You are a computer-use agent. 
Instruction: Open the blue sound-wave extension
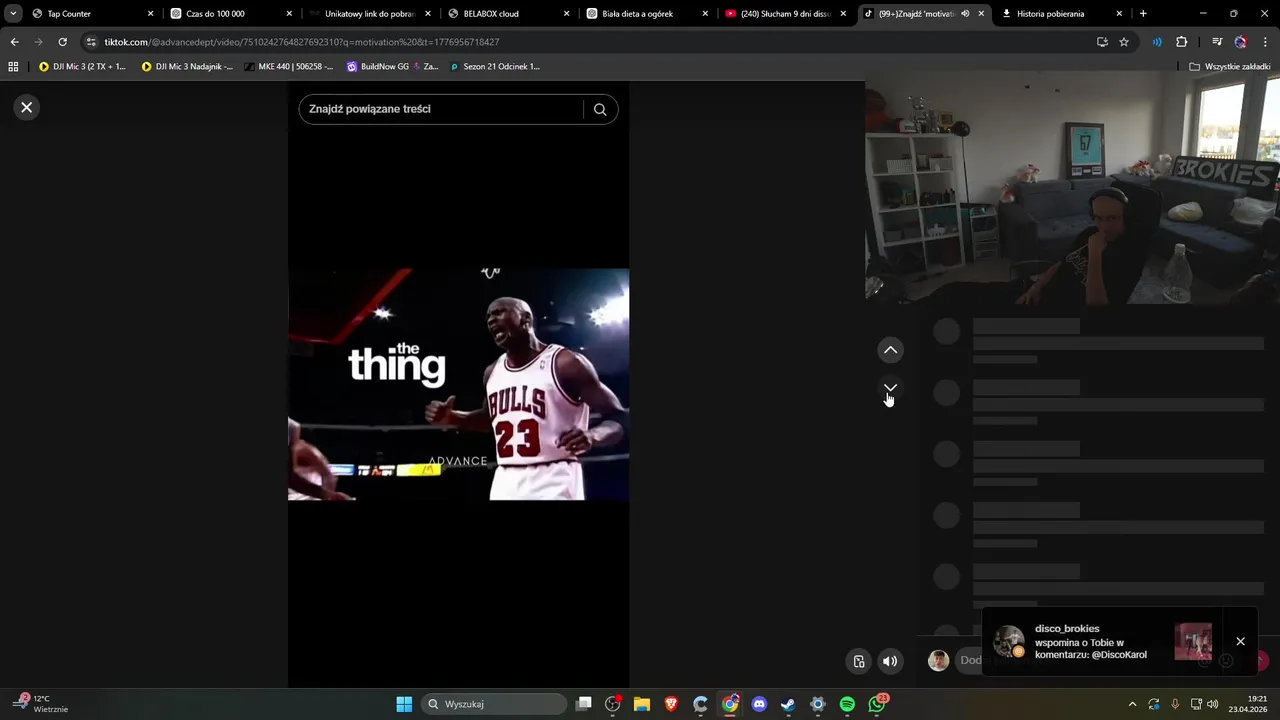tap(1157, 42)
